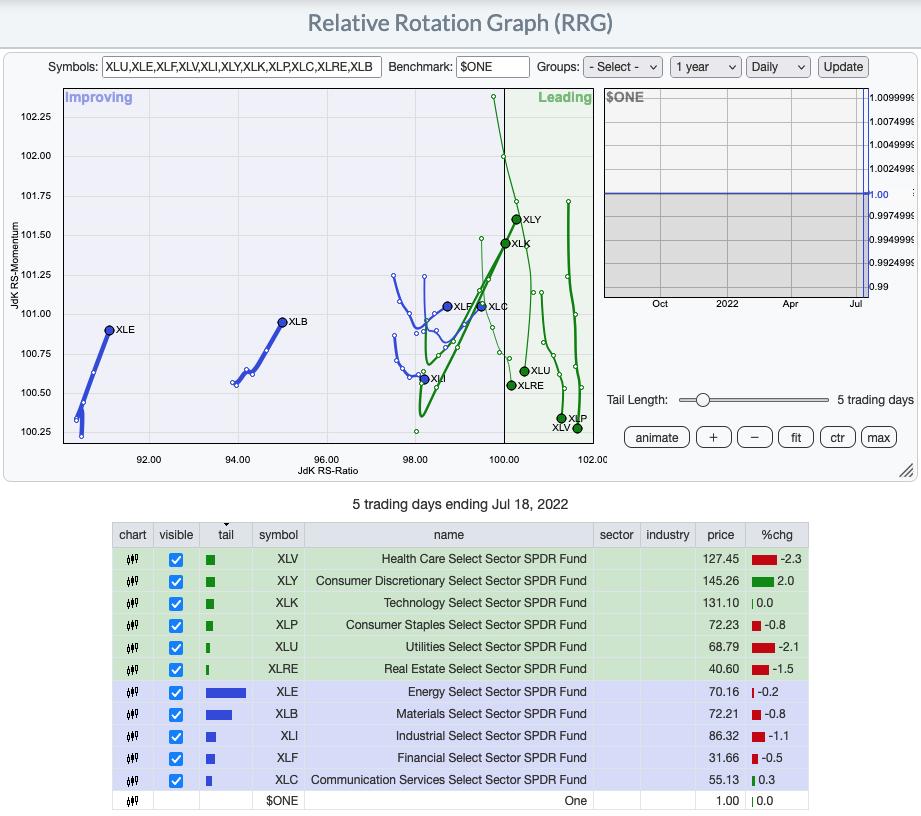Image resolution: width=921 pixels, height=816 pixels.
Task: Click the fit button
Action: (796, 438)
